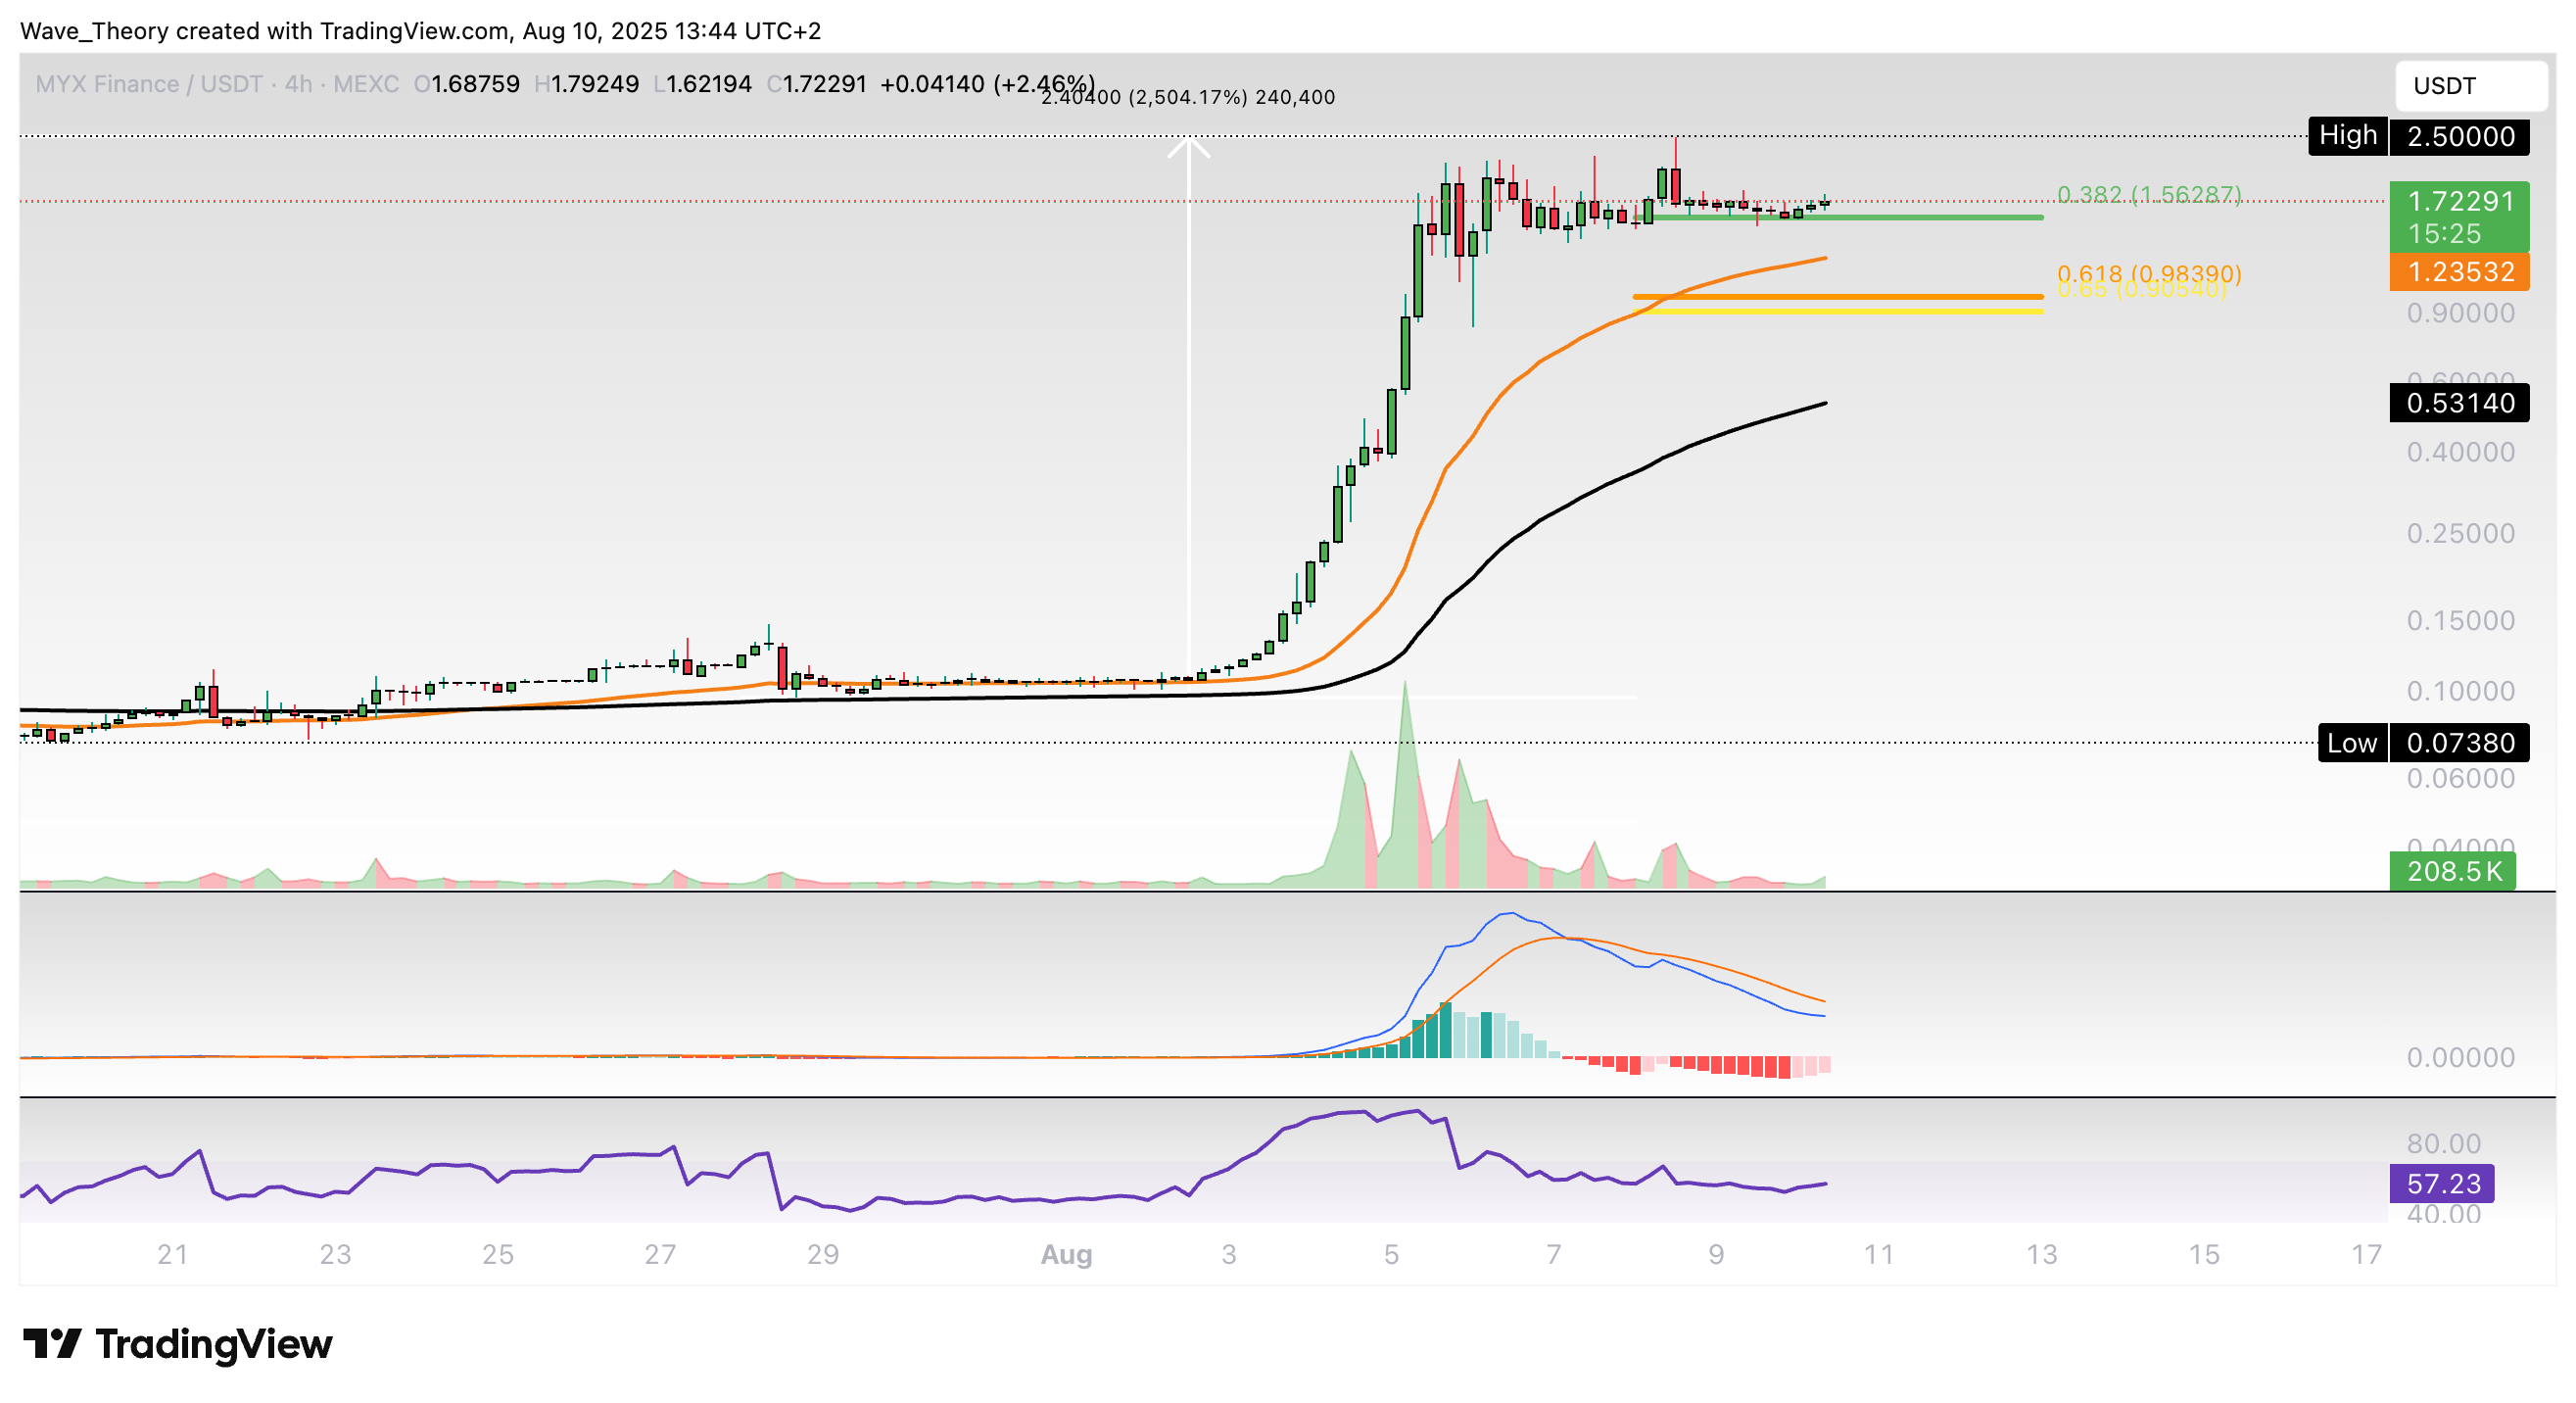The width and height of the screenshot is (2576, 1403).
Task: Select the 0.618 (0.98390) Fibonacci label
Action: coord(2148,272)
